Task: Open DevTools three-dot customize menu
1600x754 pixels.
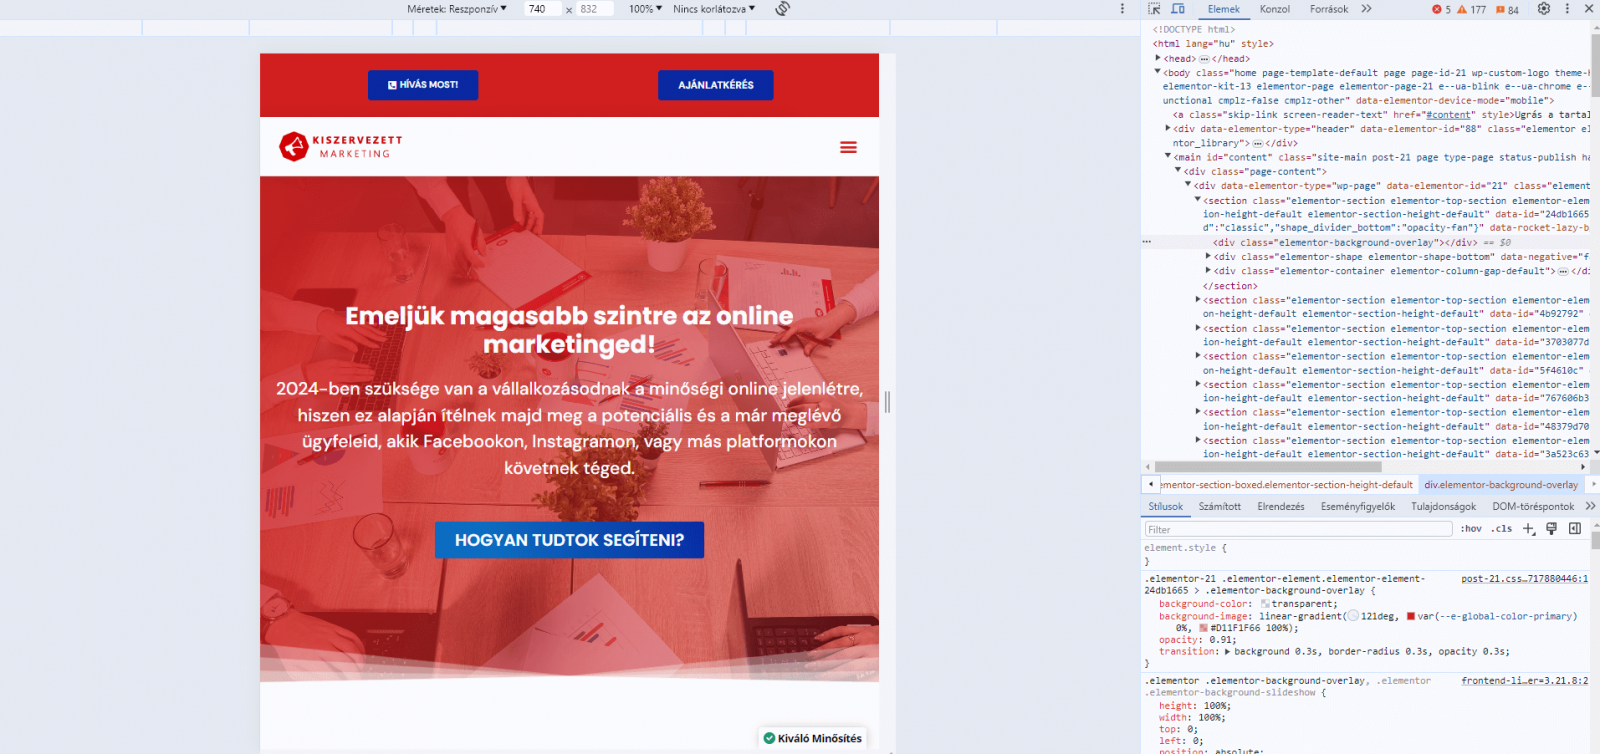Action: coord(1567,9)
